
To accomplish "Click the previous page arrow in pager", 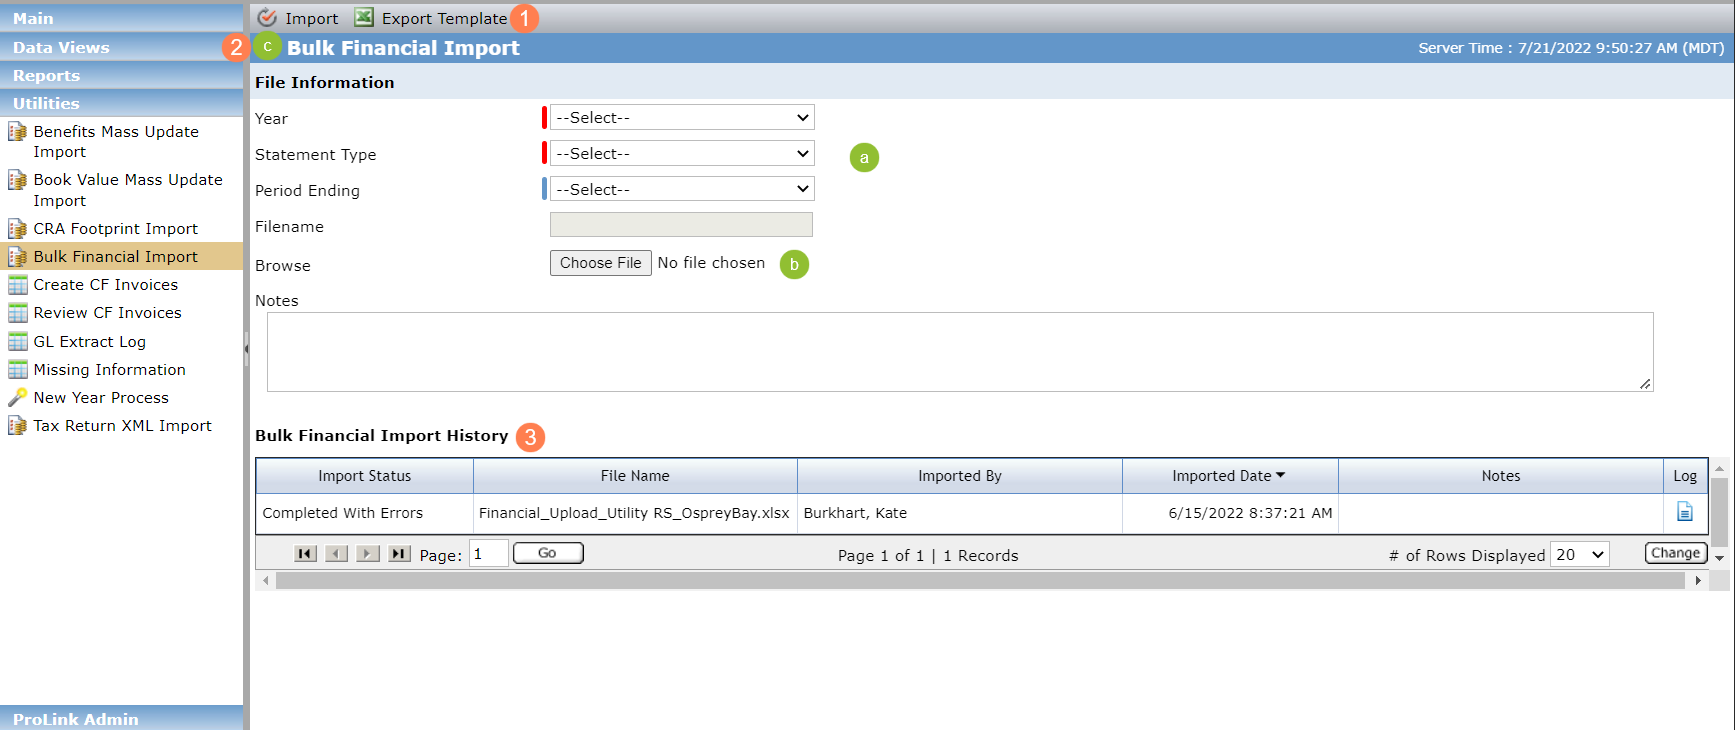I will (337, 554).
